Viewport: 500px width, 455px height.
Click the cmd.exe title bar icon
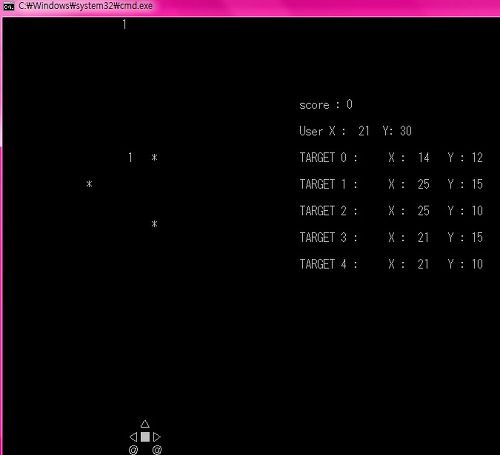[8, 6]
